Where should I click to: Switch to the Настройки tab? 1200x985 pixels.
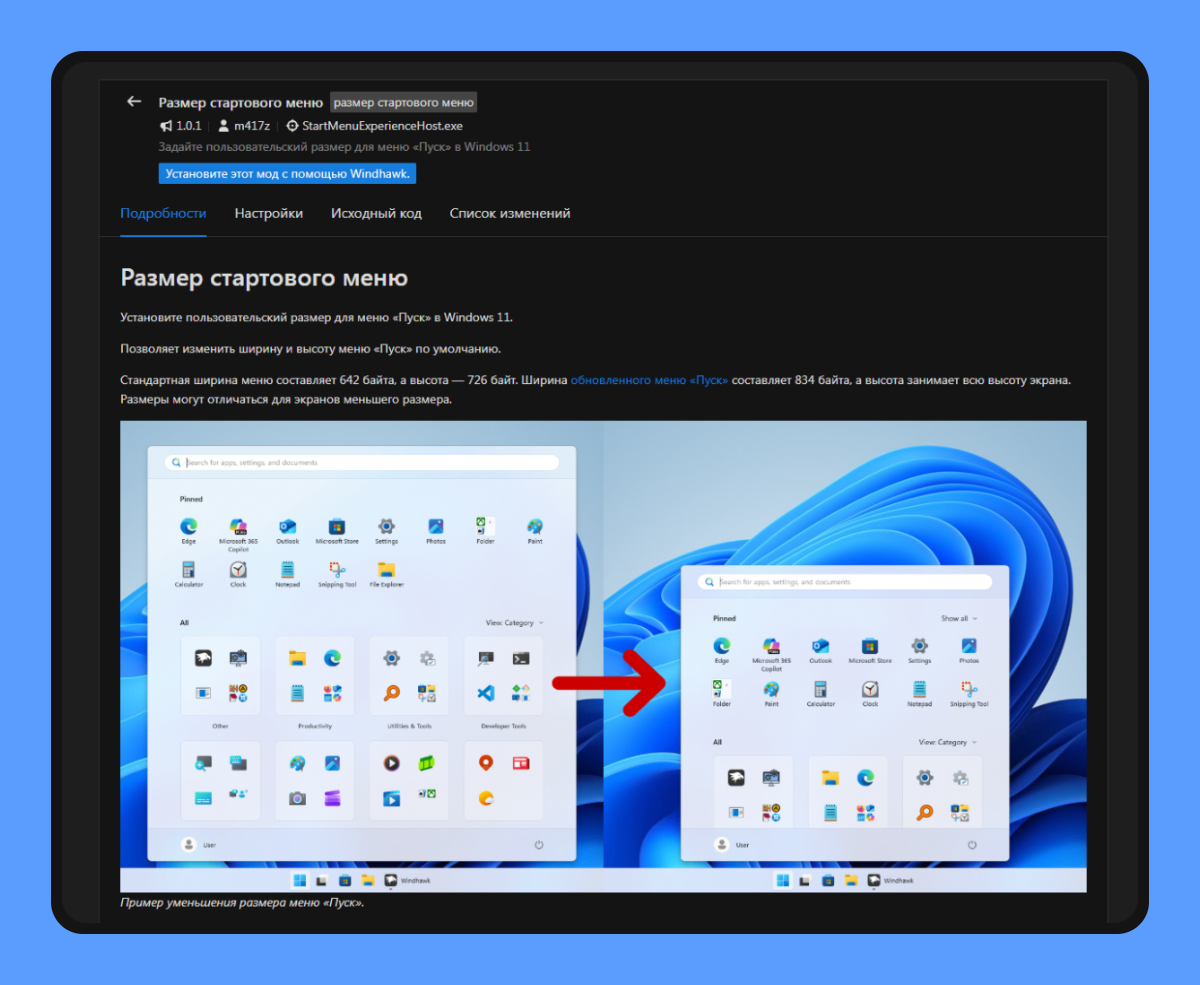[269, 213]
